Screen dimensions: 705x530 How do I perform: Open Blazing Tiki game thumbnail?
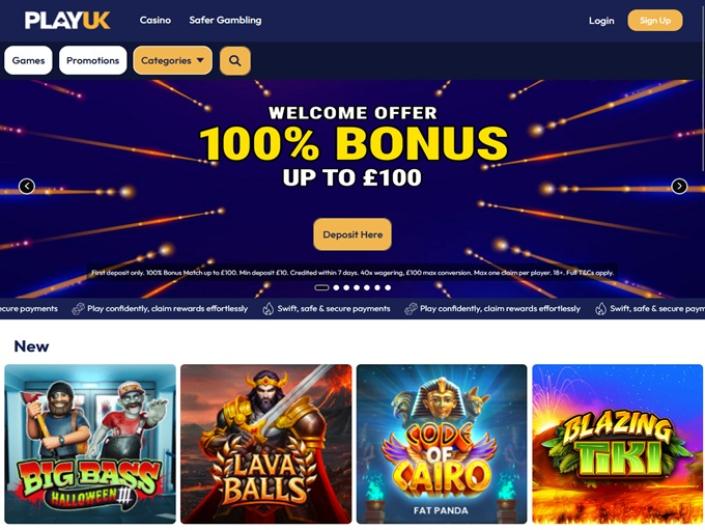(x=617, y=444)
